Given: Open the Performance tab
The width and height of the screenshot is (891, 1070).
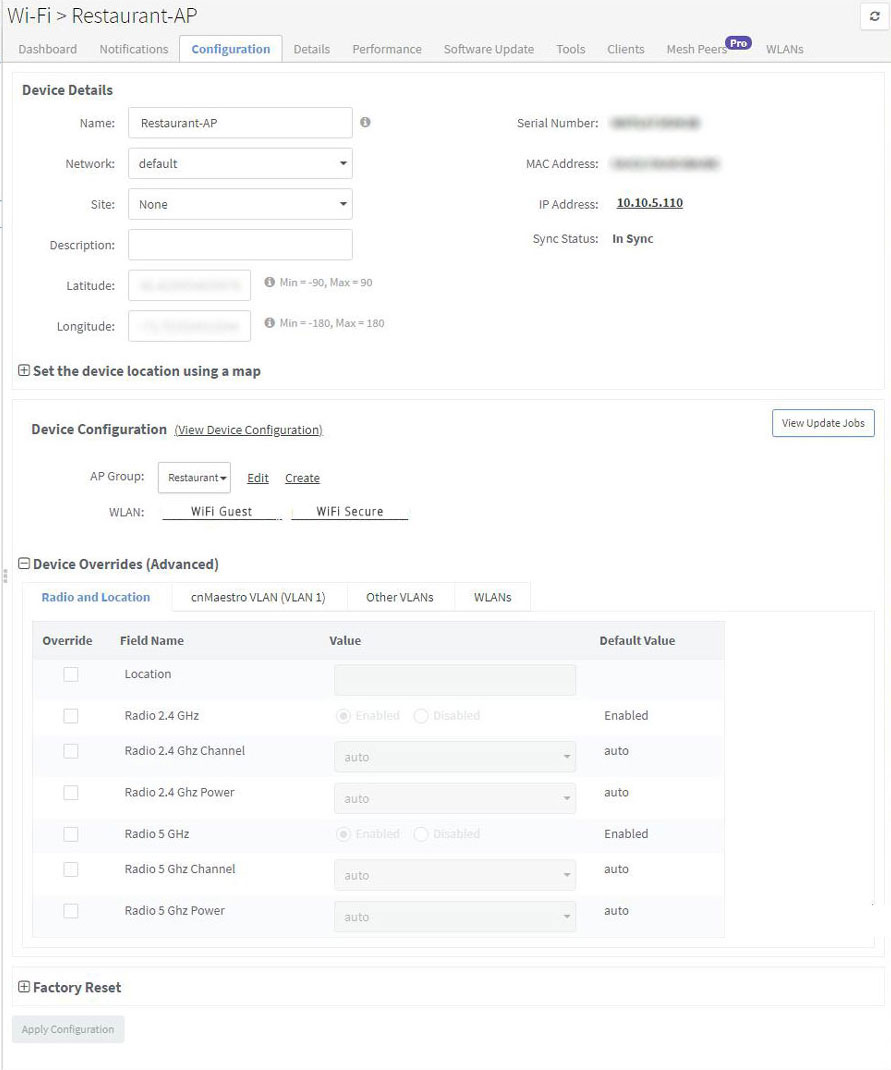Looking at the screenshot, I should tap(387, 49).
